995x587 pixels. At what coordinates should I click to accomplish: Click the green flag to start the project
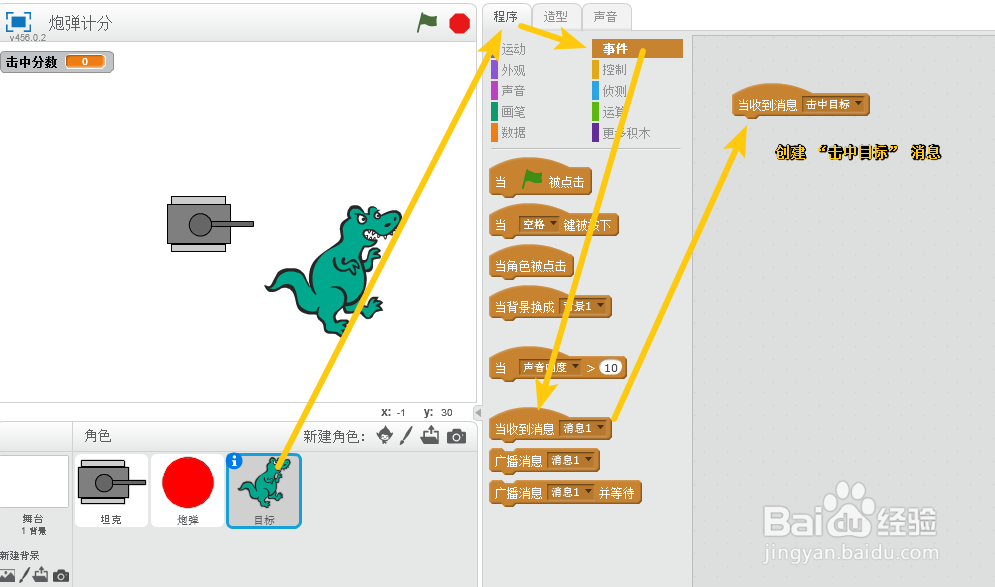point(427,23)
